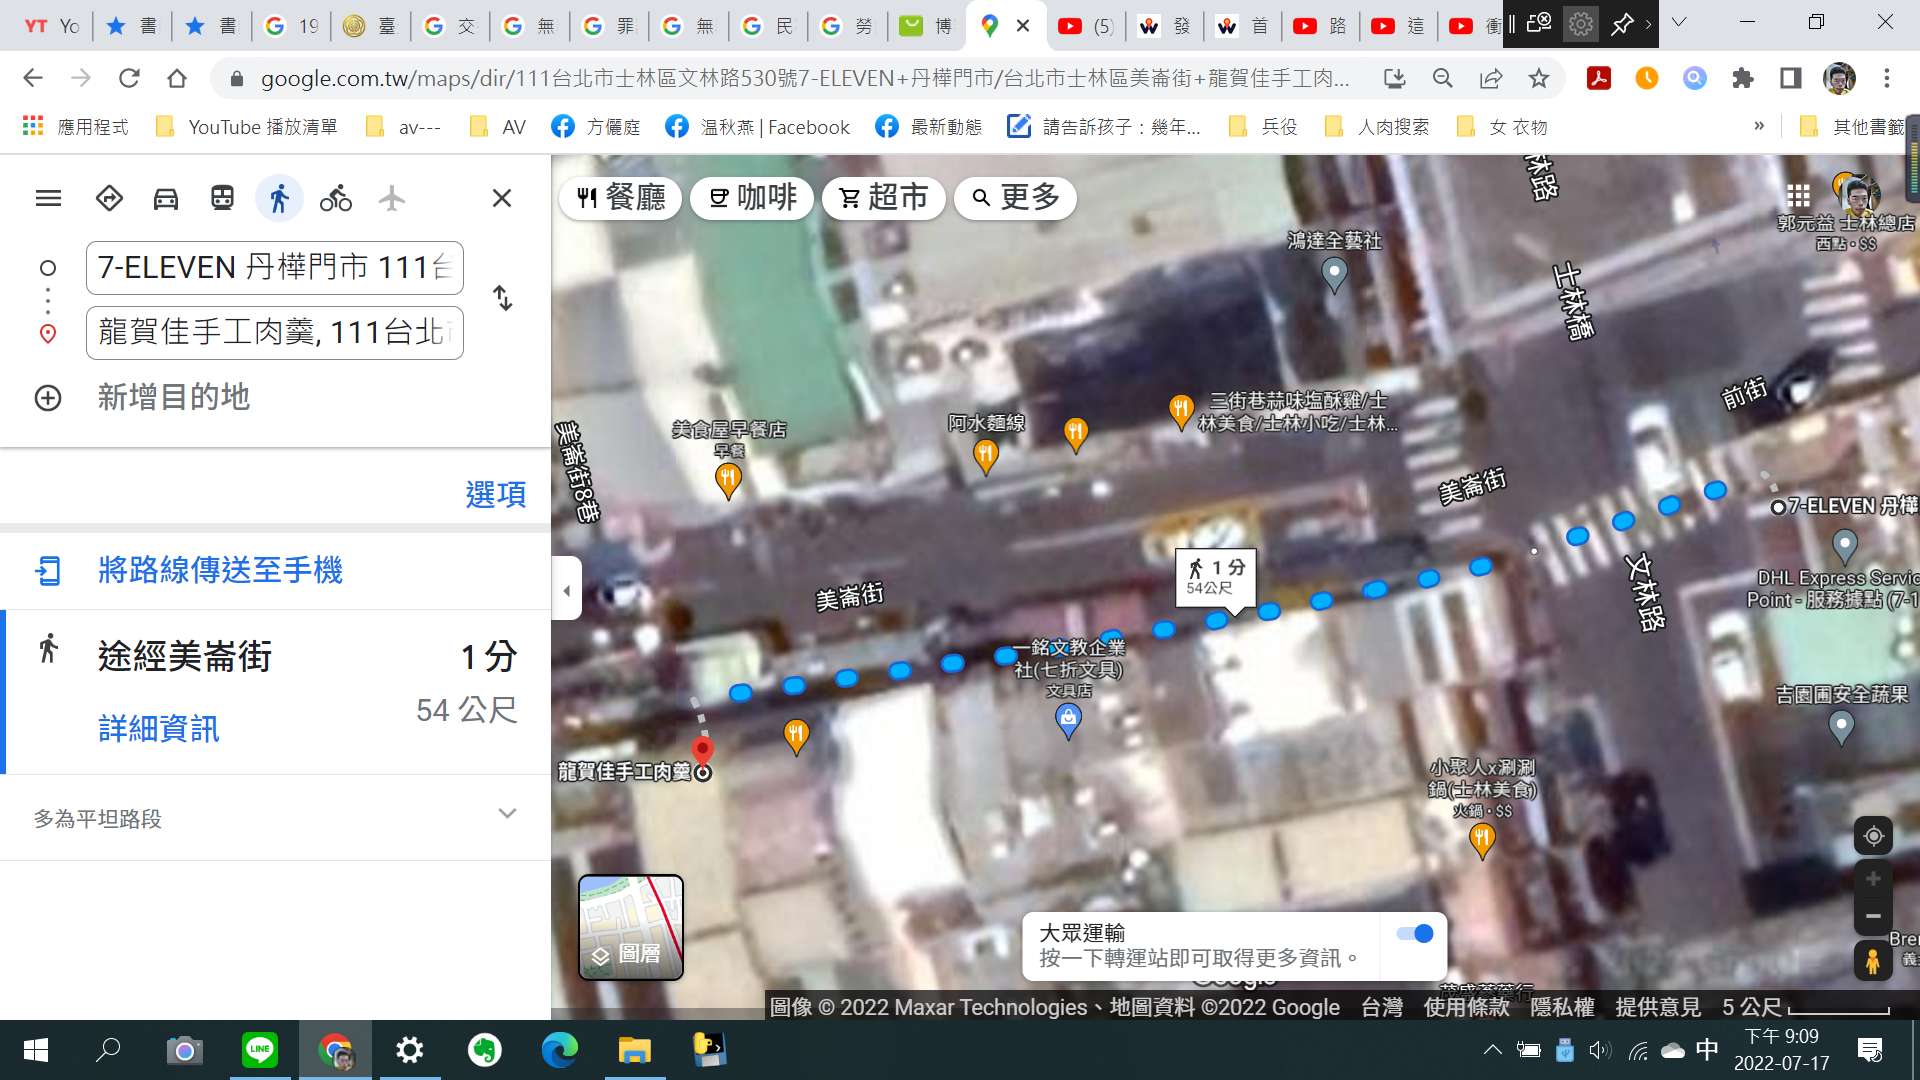
Task: Click the 美食屋早餐店 restaurant pin
Action: (728, 481)
